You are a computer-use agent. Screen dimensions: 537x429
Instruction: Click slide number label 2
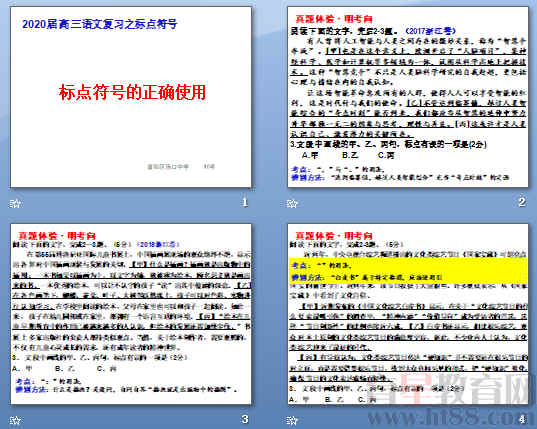[522, 202]
